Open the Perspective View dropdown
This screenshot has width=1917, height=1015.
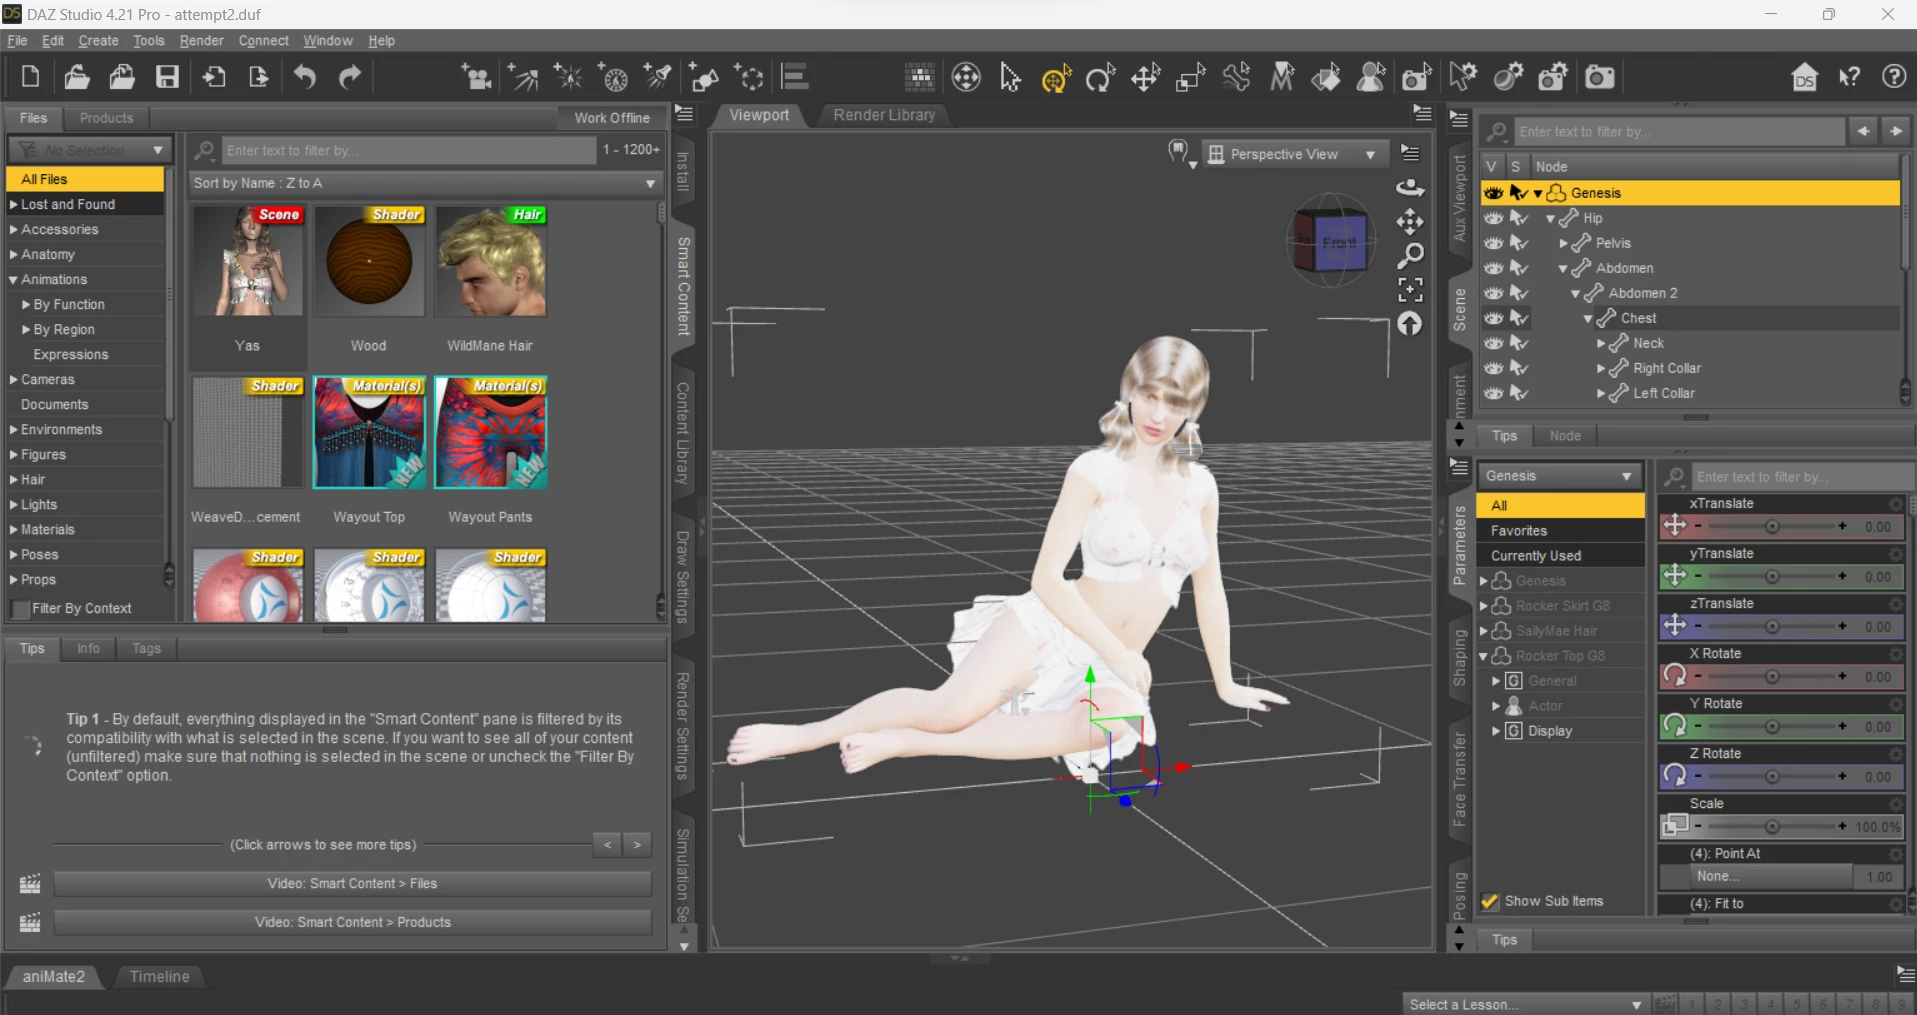[1295, 154]
